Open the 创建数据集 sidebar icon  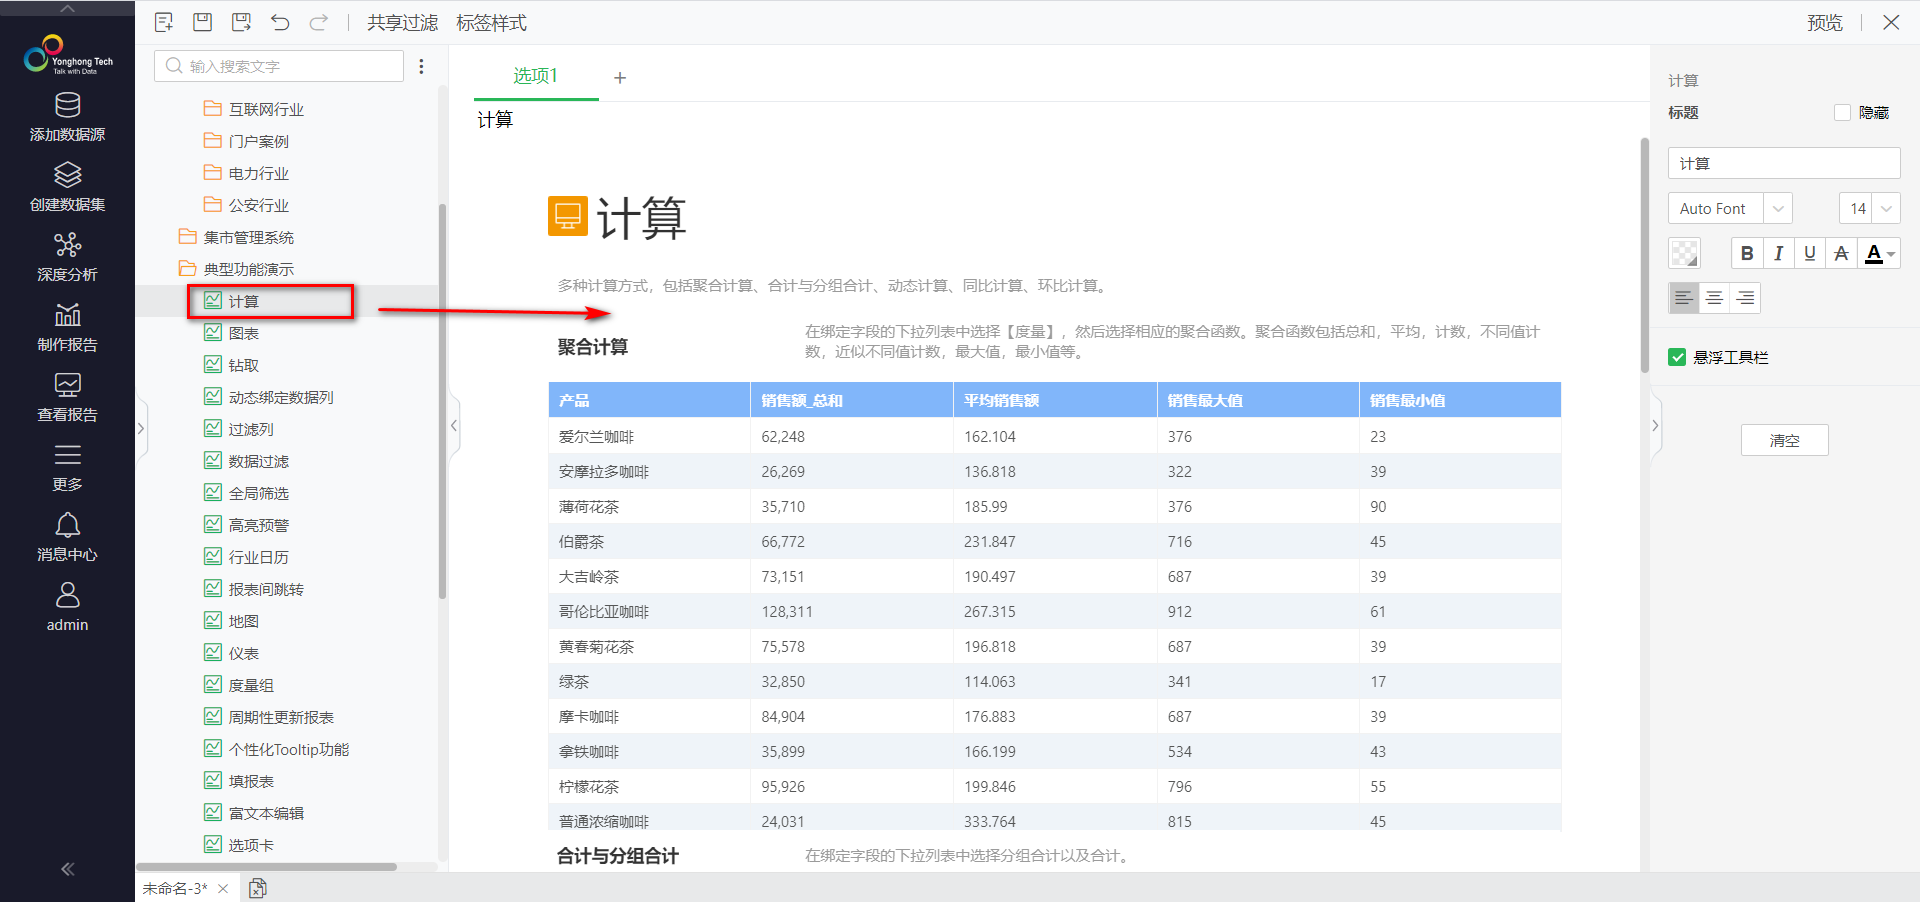coord(67,186)
